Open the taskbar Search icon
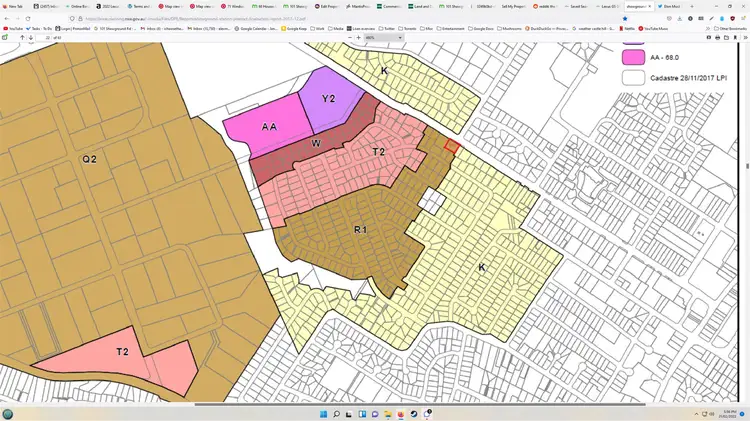Screen dimensions: 750x421 (x=335, y=413)
